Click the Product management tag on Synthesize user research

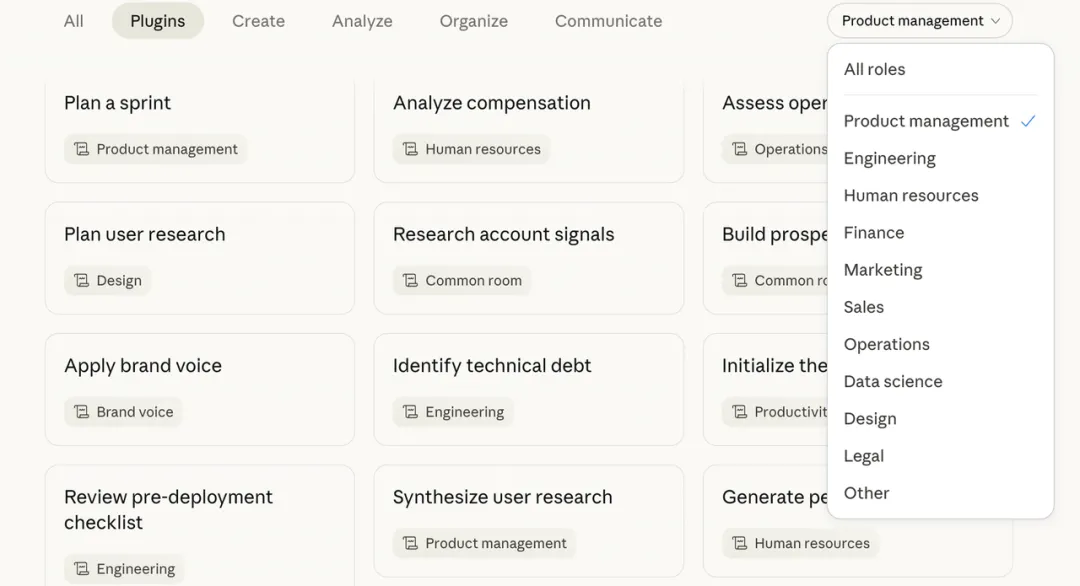pos(484,544)
